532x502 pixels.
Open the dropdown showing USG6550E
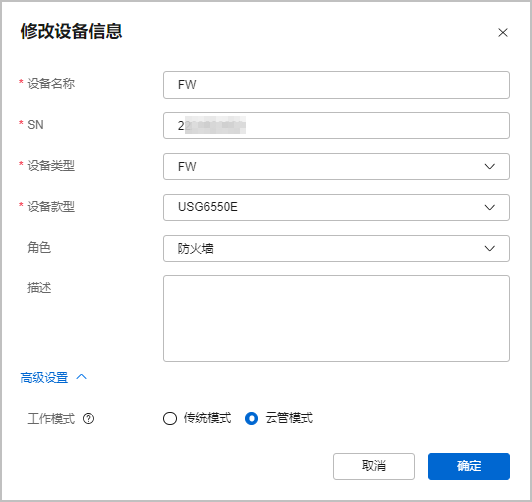pos(336,207)
